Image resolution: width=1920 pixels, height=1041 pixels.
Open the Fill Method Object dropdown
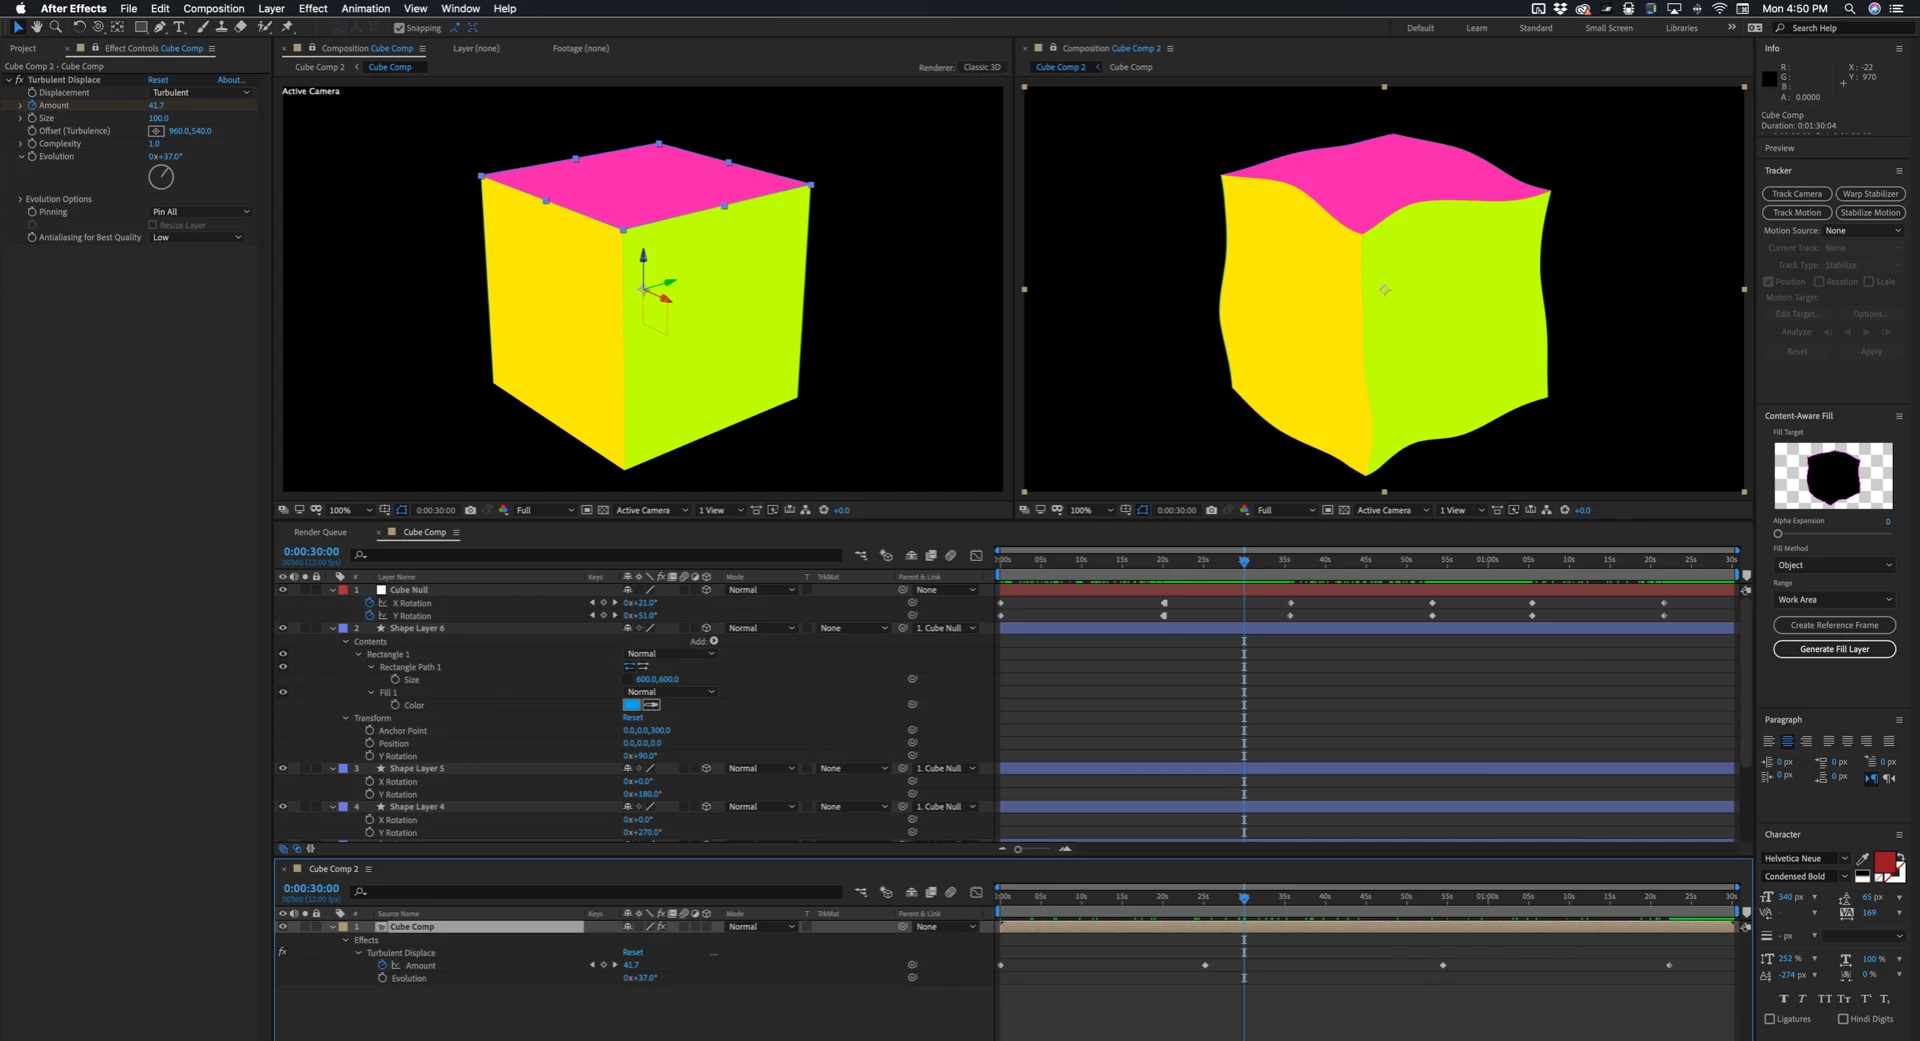(x=1834, y=565)
